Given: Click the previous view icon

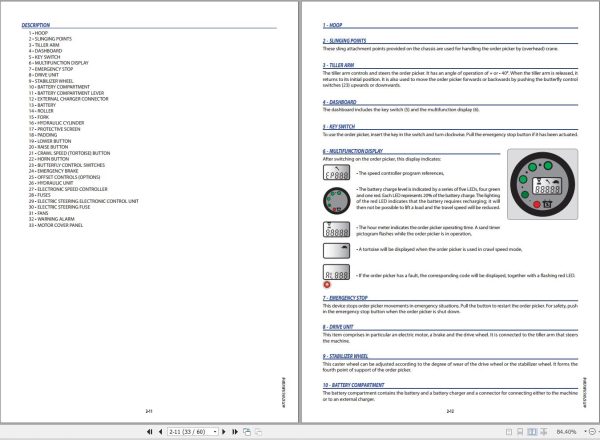Looking at the screenshot, I should coord(247,432).
